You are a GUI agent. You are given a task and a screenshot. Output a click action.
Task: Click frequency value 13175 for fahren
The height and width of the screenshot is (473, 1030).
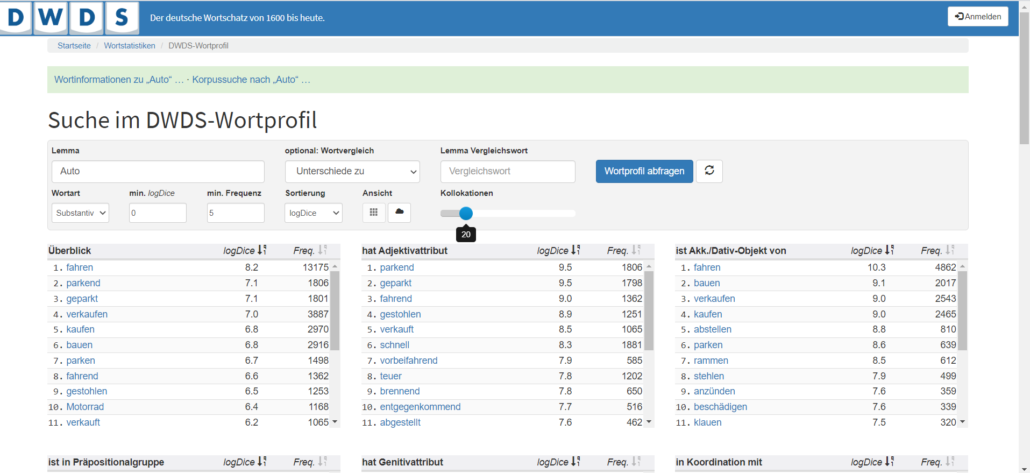coord(315,267)
